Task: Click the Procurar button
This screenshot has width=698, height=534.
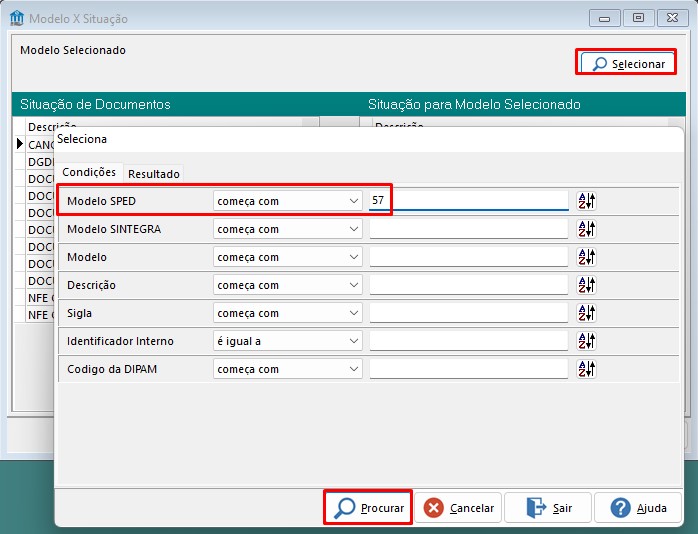Action: (368, 508)
